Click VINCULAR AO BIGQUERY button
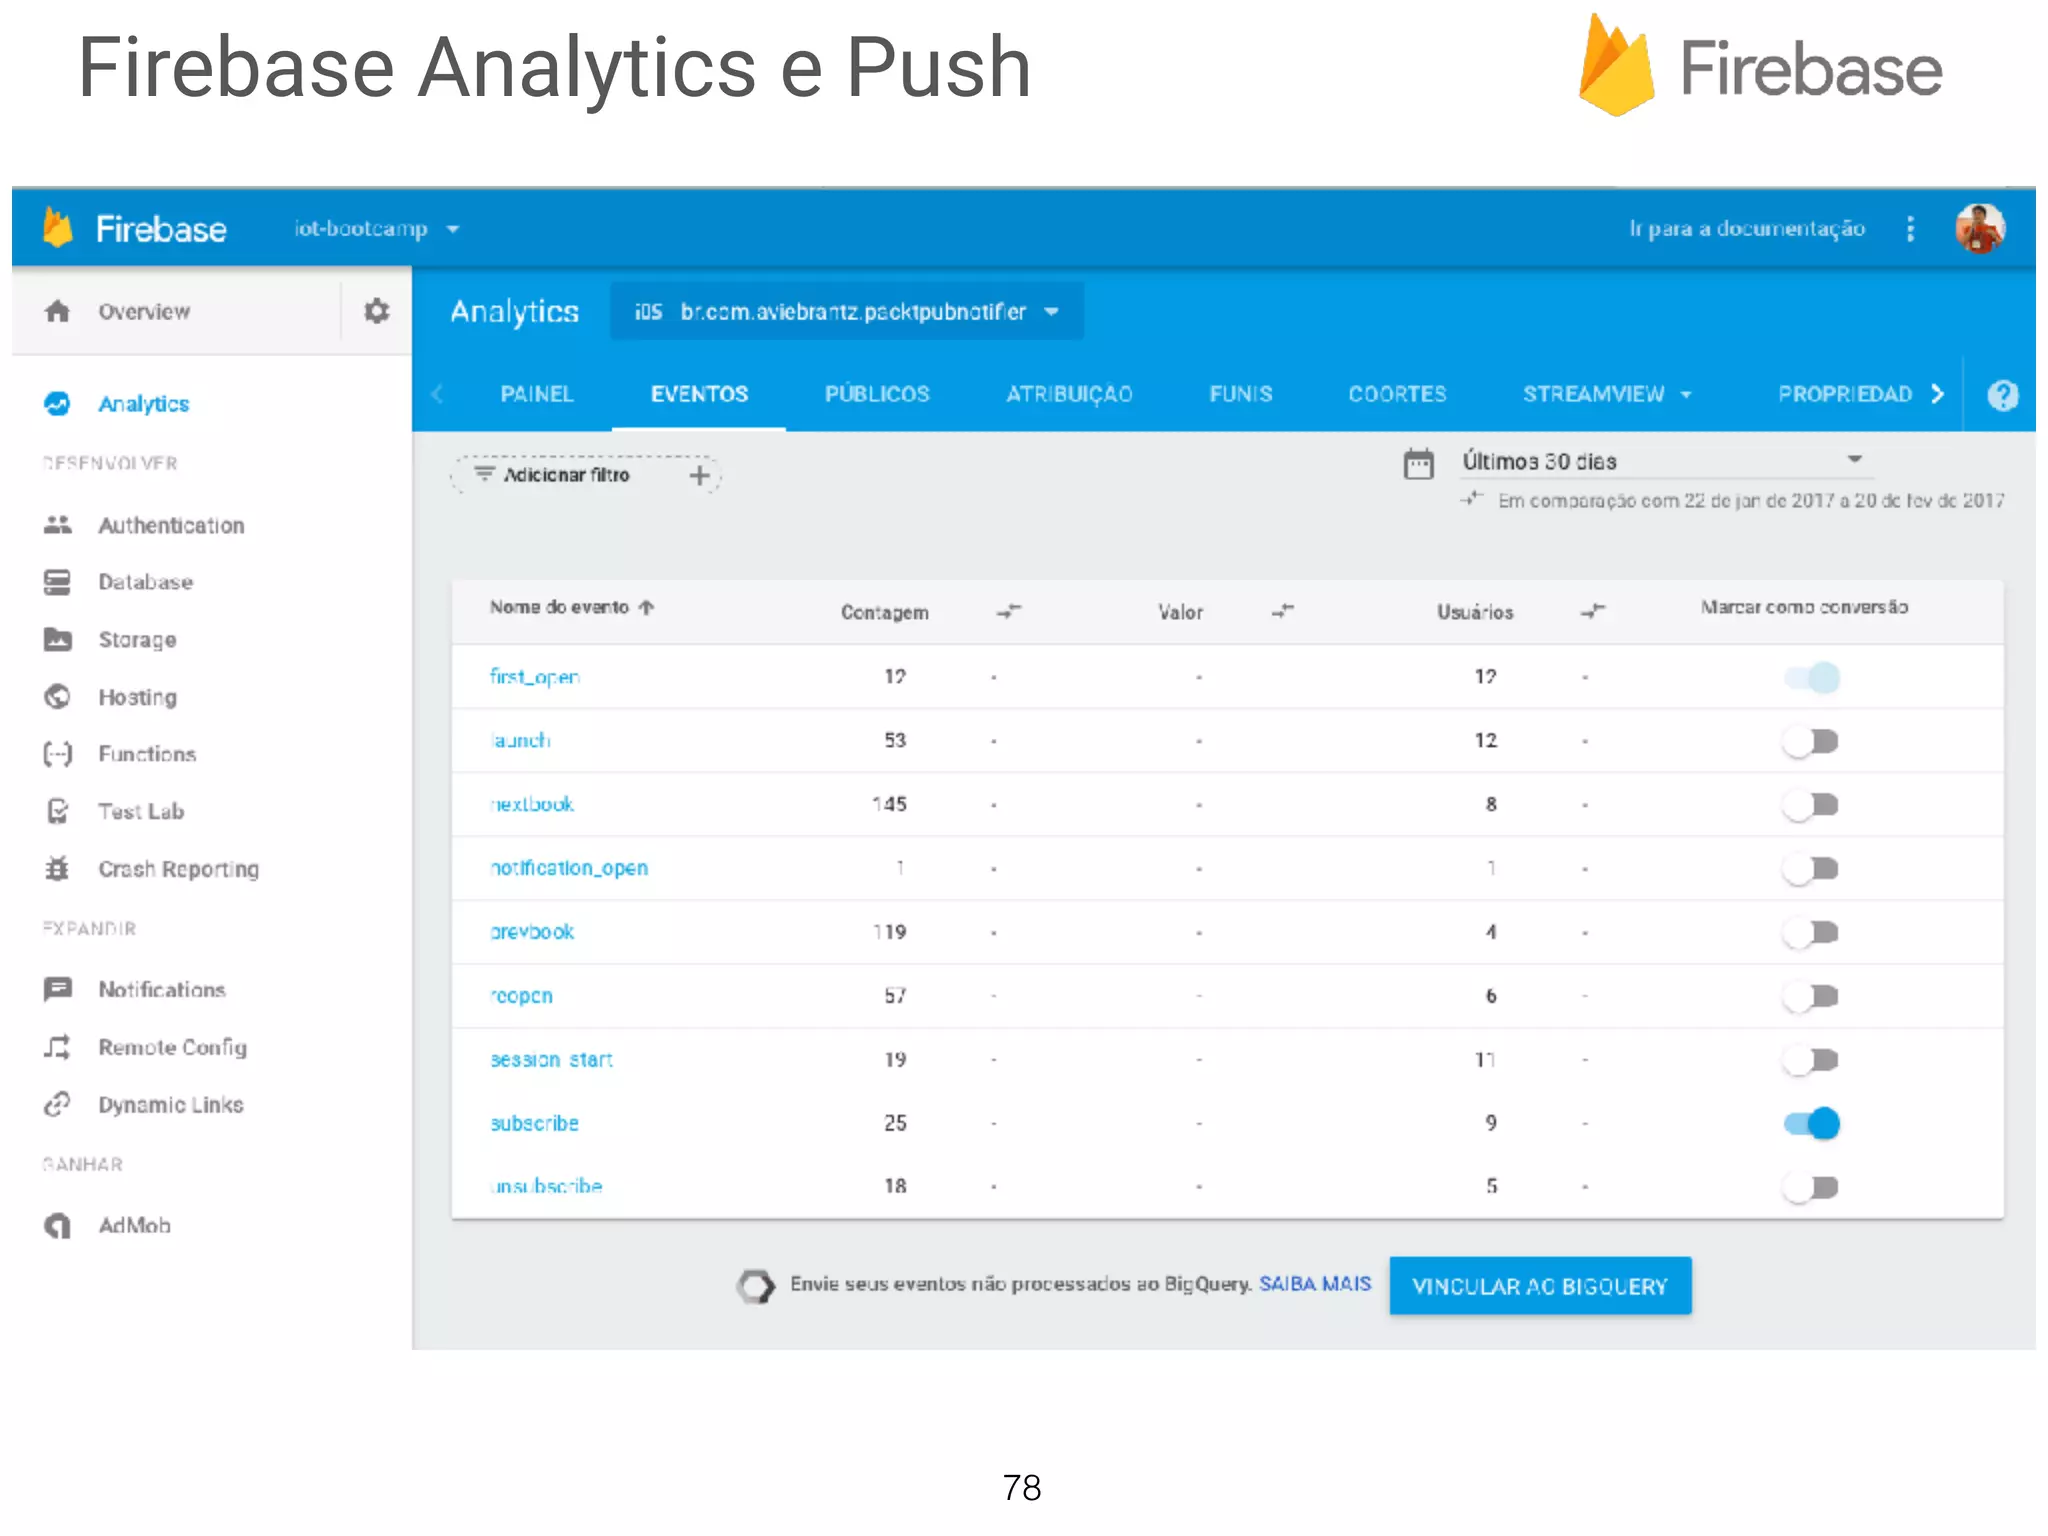The height and width of the screenshot is (1536, 2048). coord(1540,1286)
